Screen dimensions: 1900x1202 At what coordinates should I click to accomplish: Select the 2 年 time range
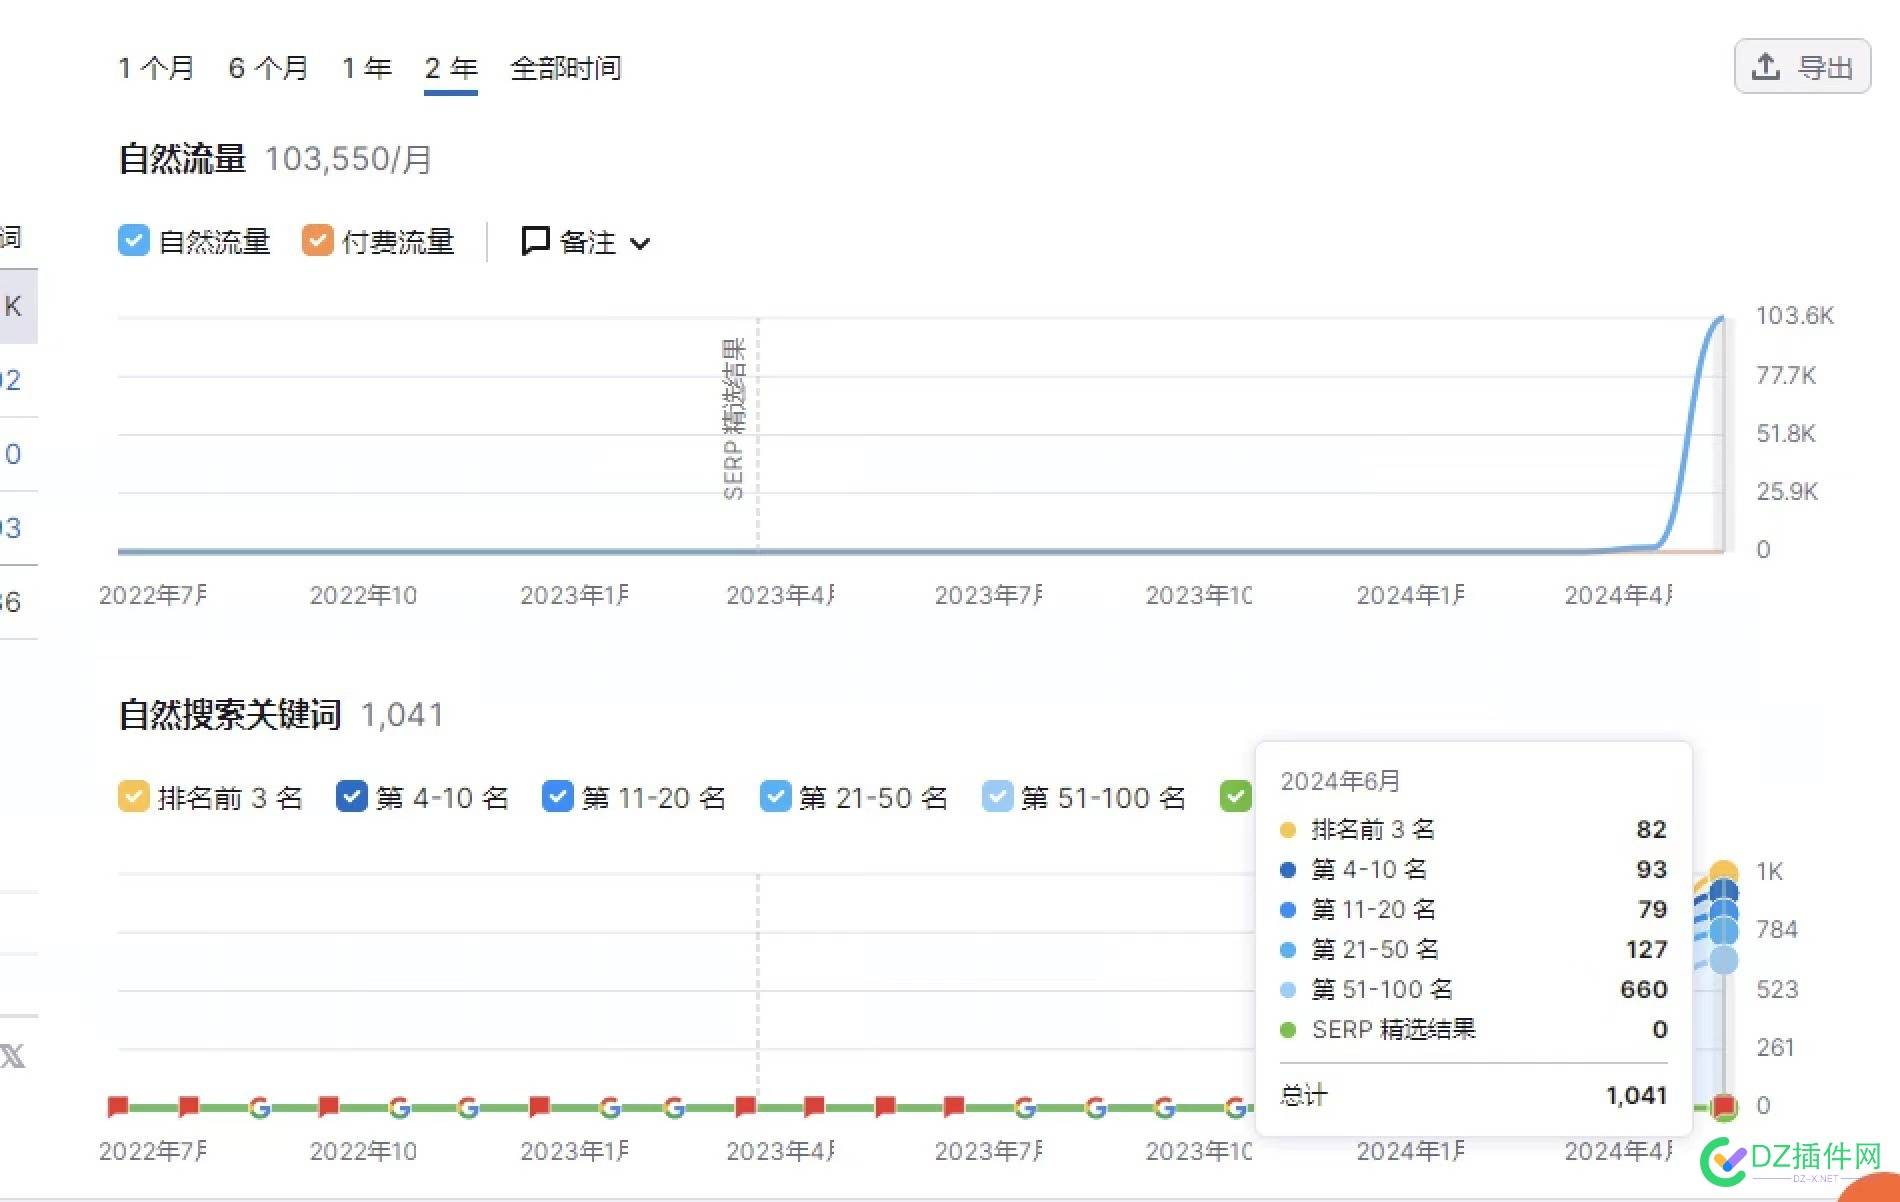coord(451,68)
